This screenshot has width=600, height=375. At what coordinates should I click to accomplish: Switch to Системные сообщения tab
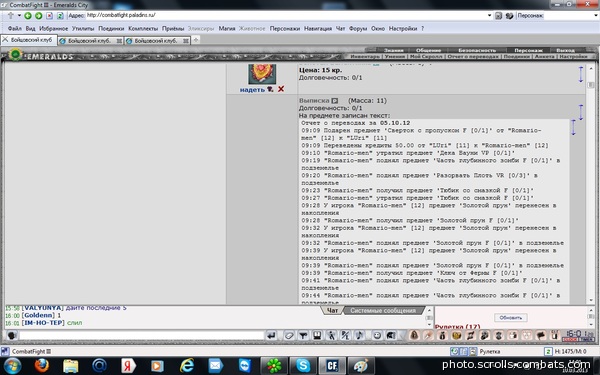click(x=383, y=310)
